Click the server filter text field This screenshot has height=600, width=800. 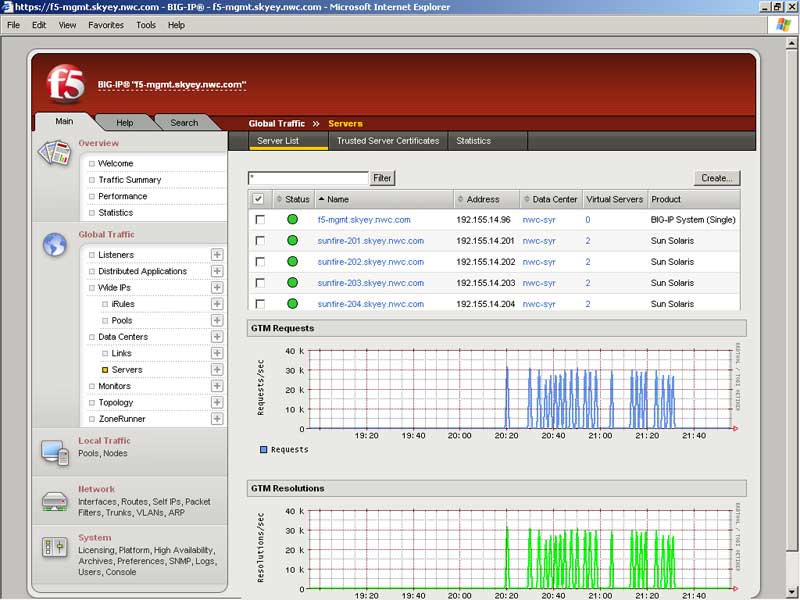coord(308,178)
